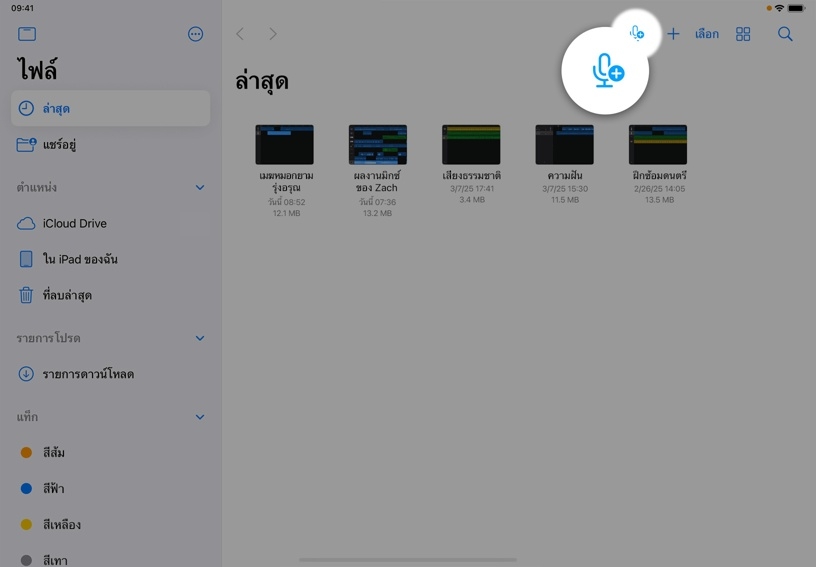The image size is (816, 567).
Task: Open iCloud Drive location
Action: tap(74, 223)
